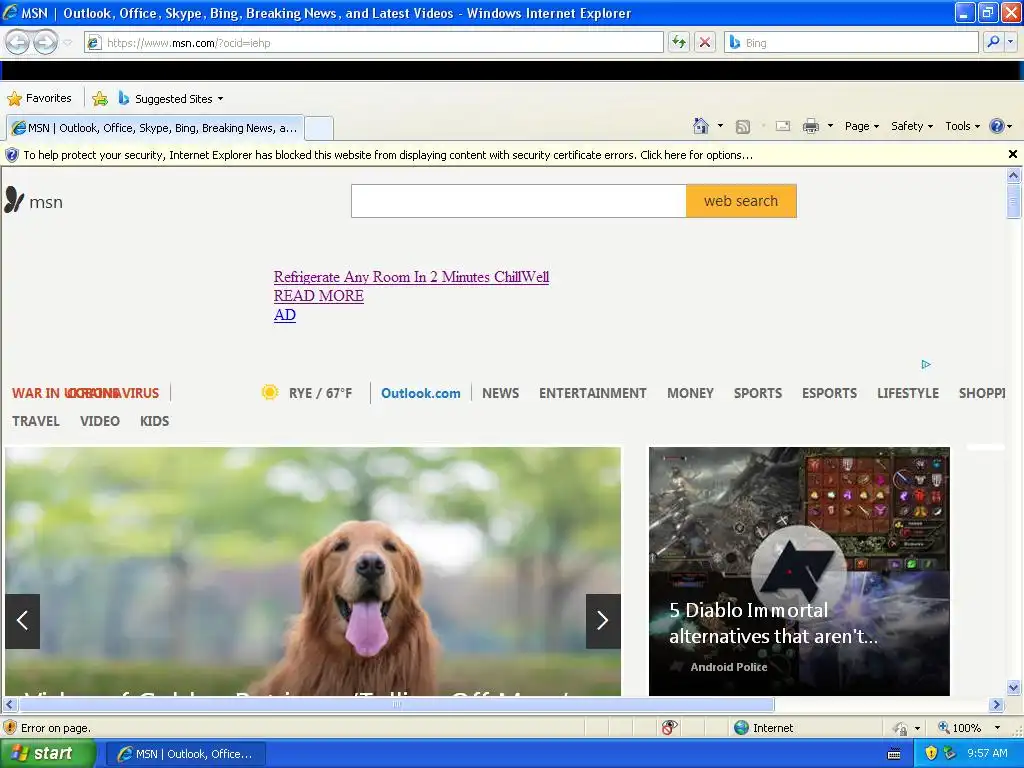
Task: Select the MSN browser tab
Action: coord(155,128)
